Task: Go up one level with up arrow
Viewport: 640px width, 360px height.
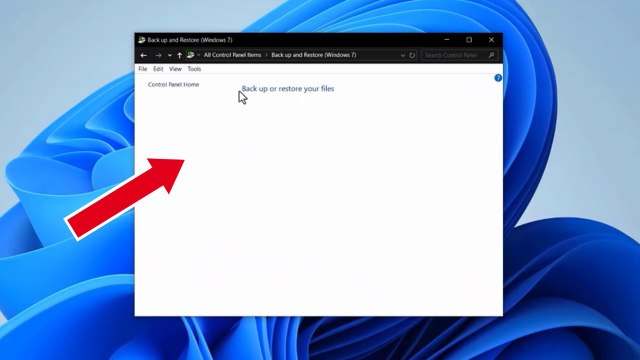Action: pos(180,55)
